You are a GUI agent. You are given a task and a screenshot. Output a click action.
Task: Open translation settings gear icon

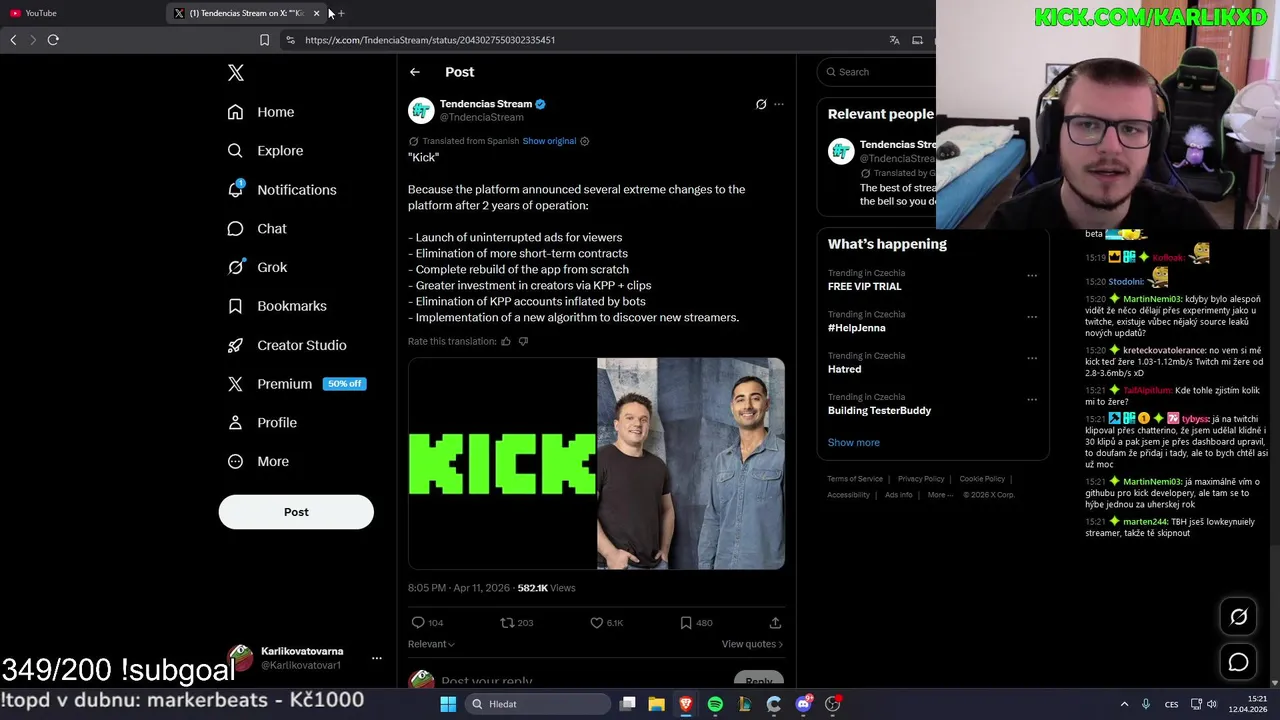585,141
